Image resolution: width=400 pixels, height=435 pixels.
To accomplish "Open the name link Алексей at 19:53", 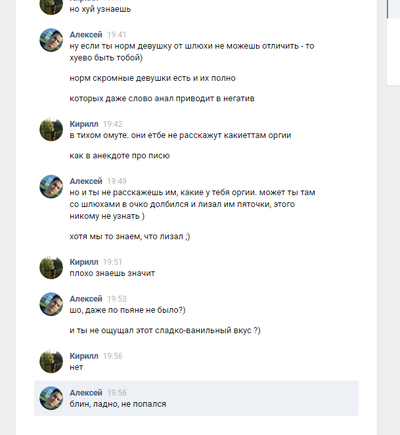I will 86,299.
